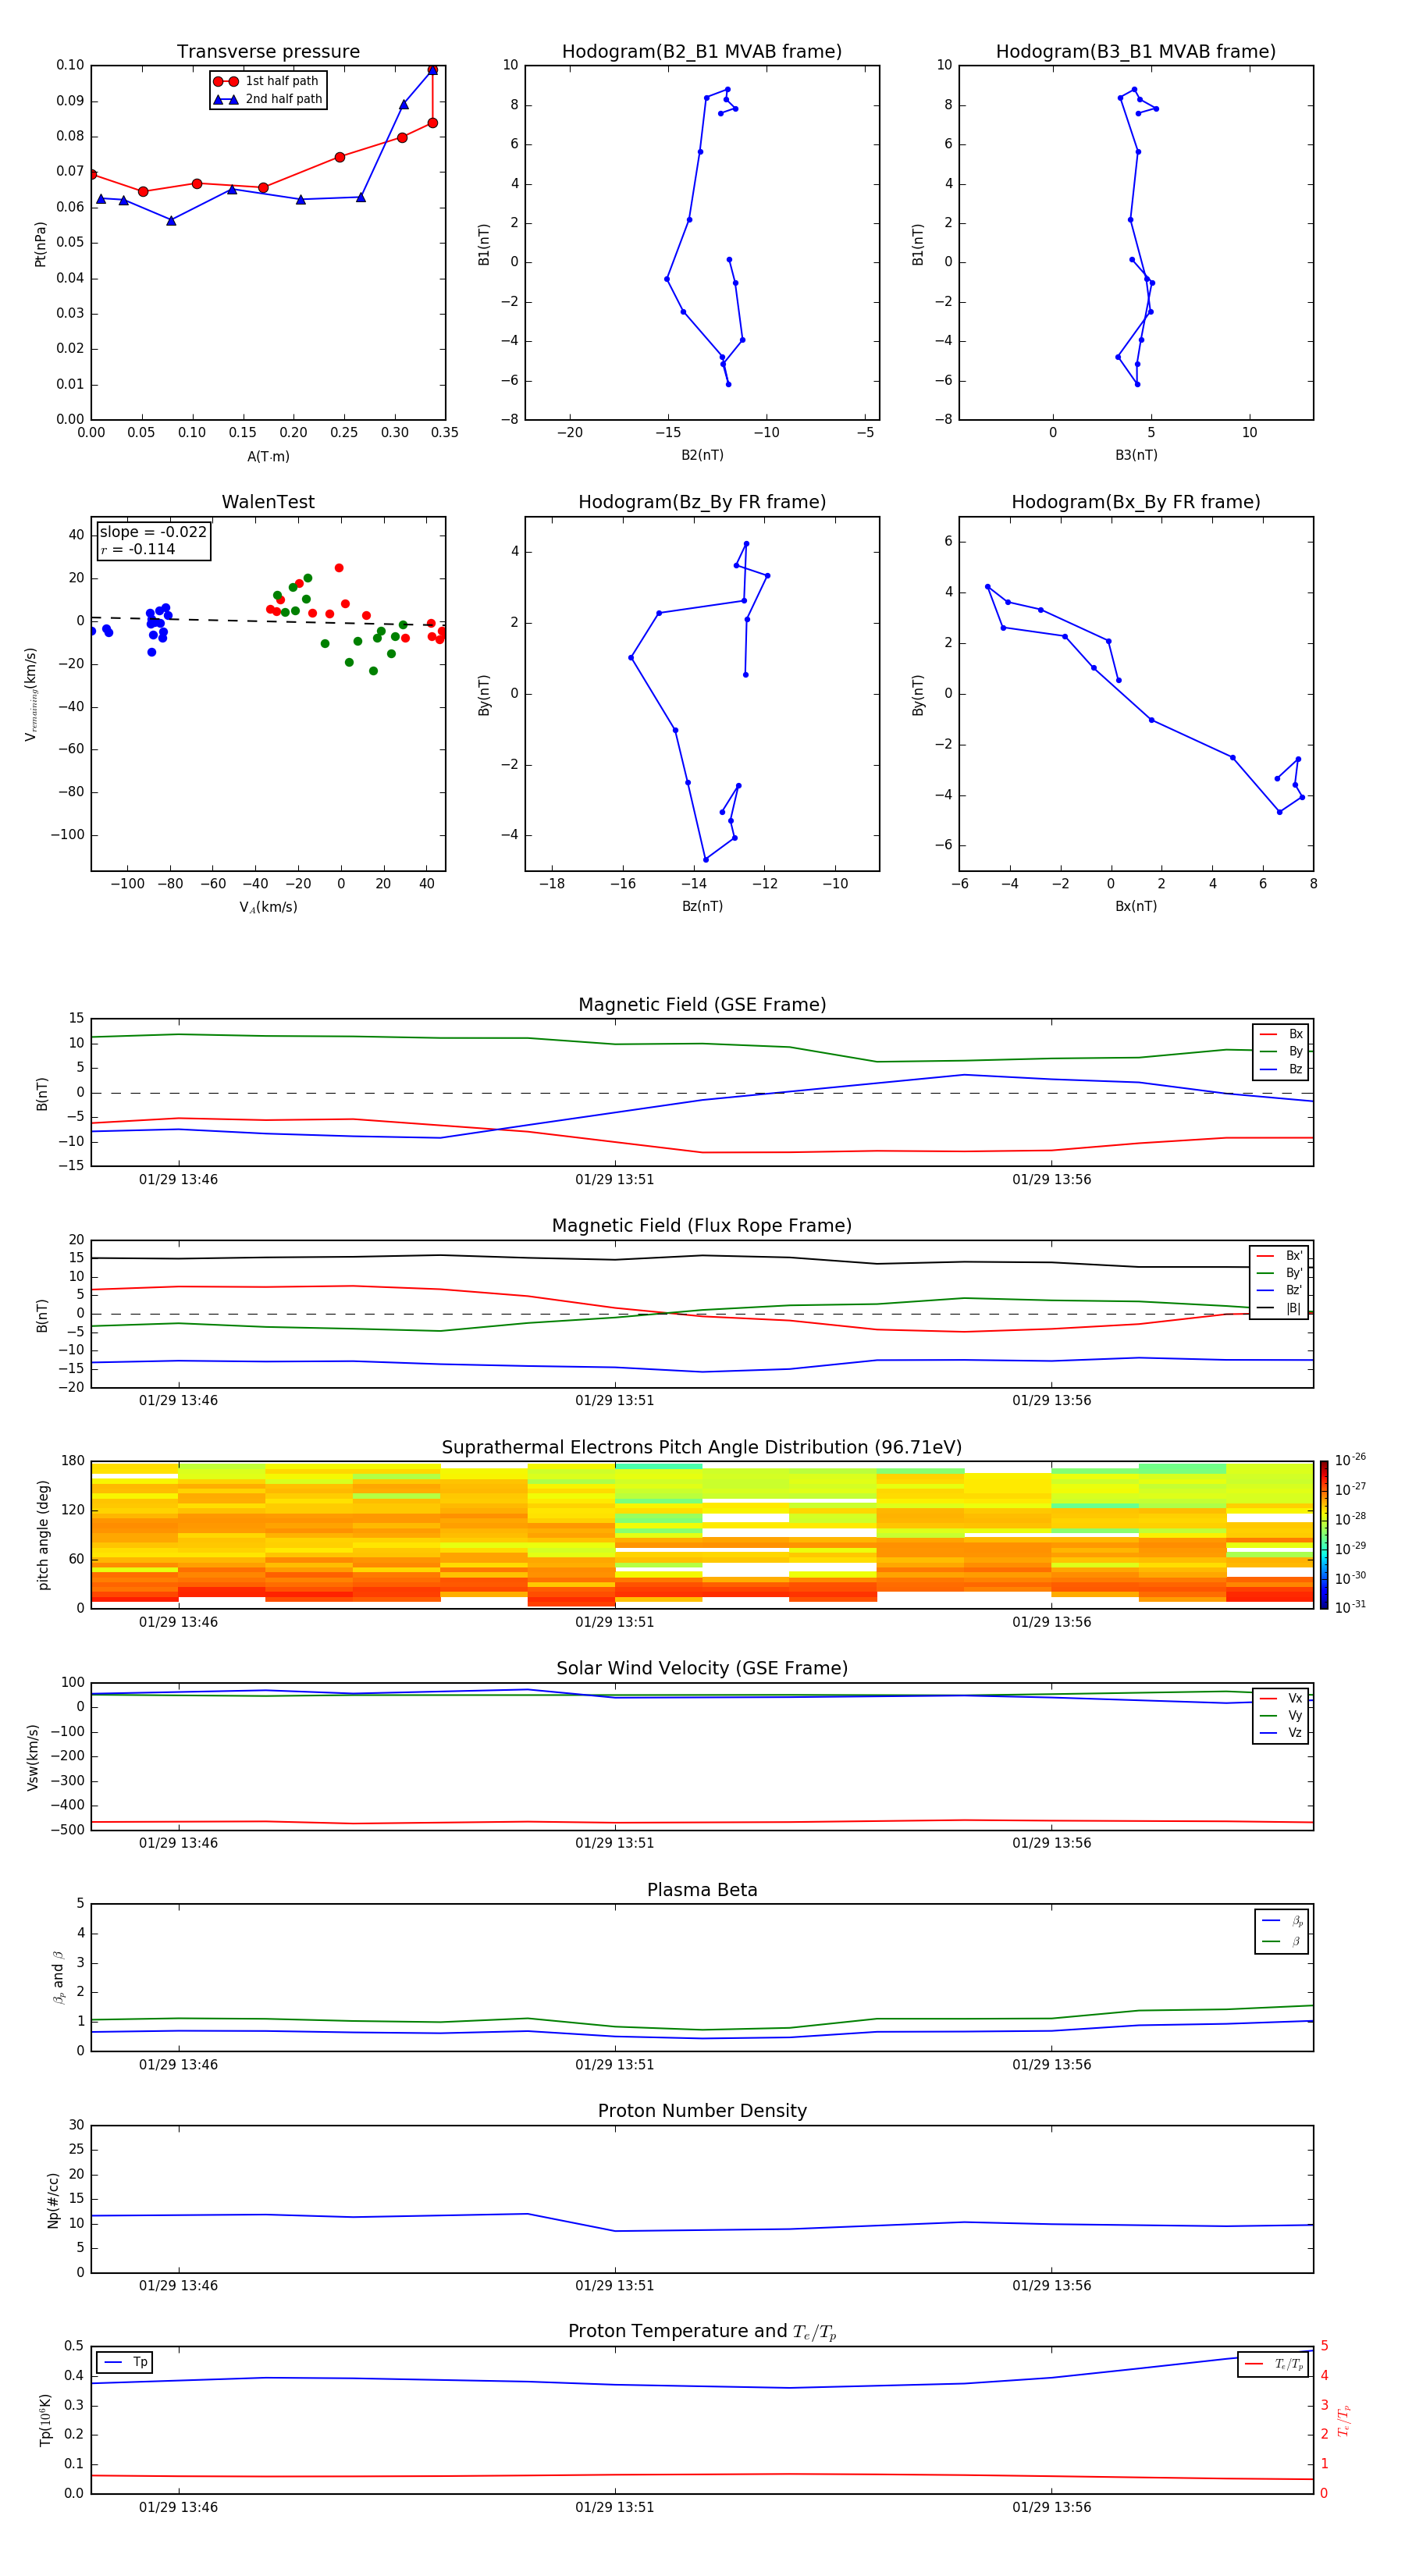The width and height of the screenshot is (1405, 2576).
Task: Click the Suprathermal Electrons Pitch Angle title
Action: (702, 1448)
